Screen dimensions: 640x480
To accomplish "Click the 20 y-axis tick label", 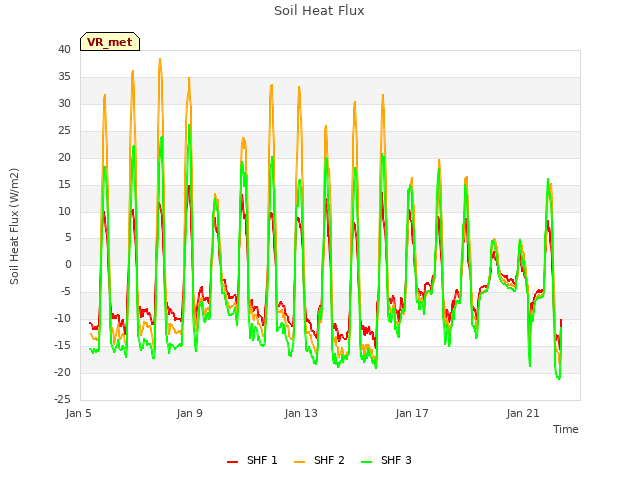I will click(64, 157).
